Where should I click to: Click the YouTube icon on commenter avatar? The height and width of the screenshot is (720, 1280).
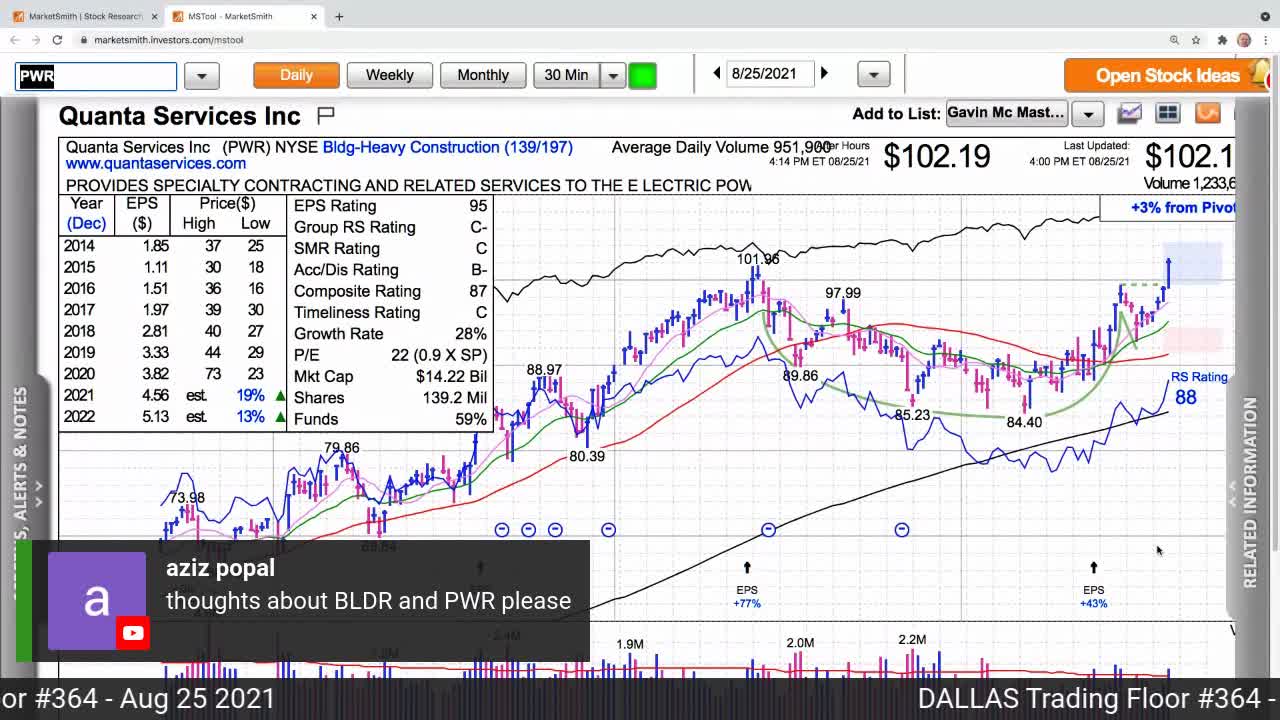tap(133, 633)
